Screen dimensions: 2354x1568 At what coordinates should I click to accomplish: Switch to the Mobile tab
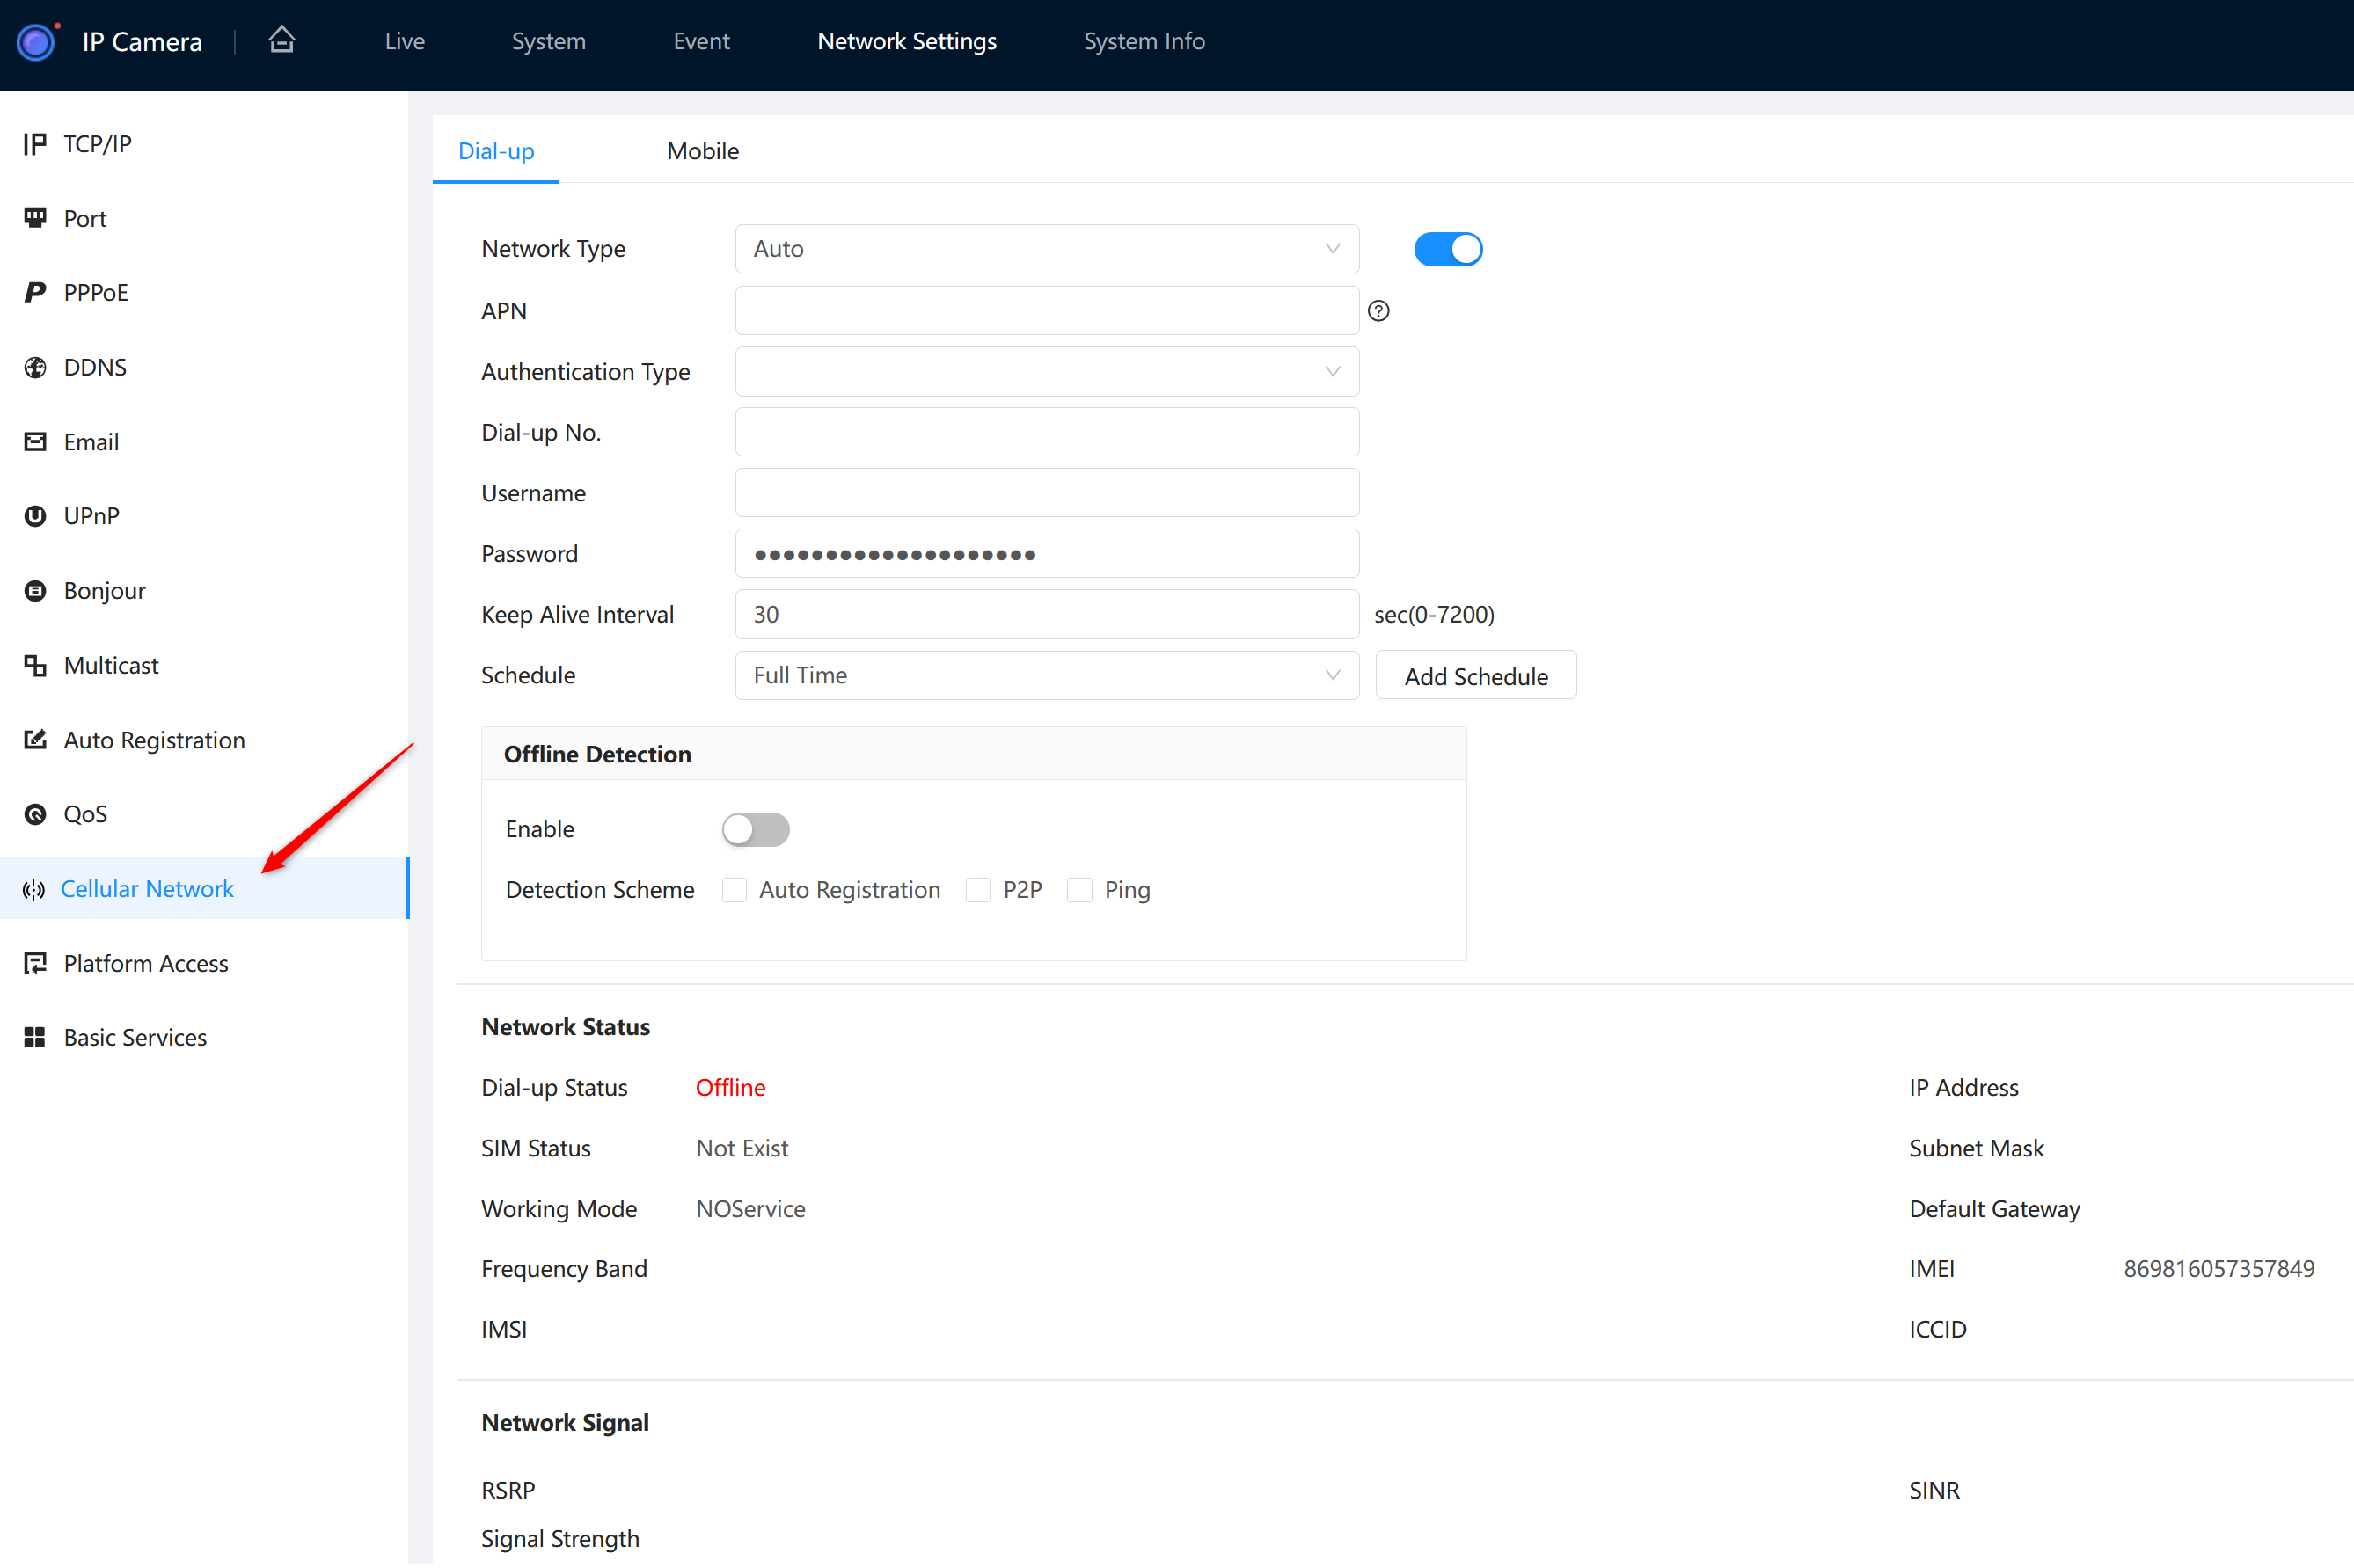[703, 151]
